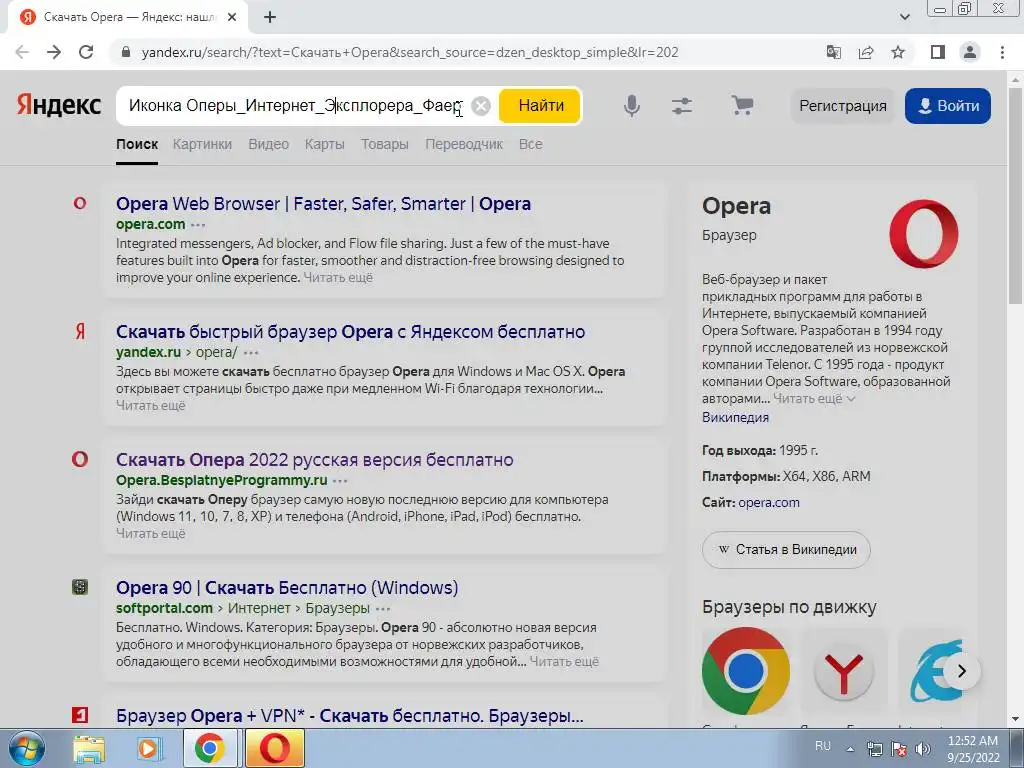Open Скачать быстрый браузер Opera с Яндексом result
Viewport: 1024px width, 768px height.
tap(351, 332)
